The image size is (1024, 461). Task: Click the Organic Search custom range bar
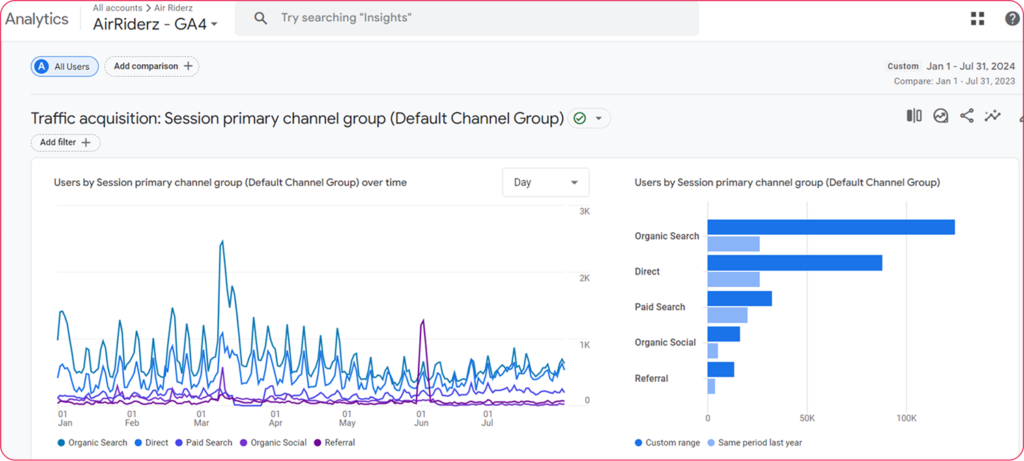(830, 227)
